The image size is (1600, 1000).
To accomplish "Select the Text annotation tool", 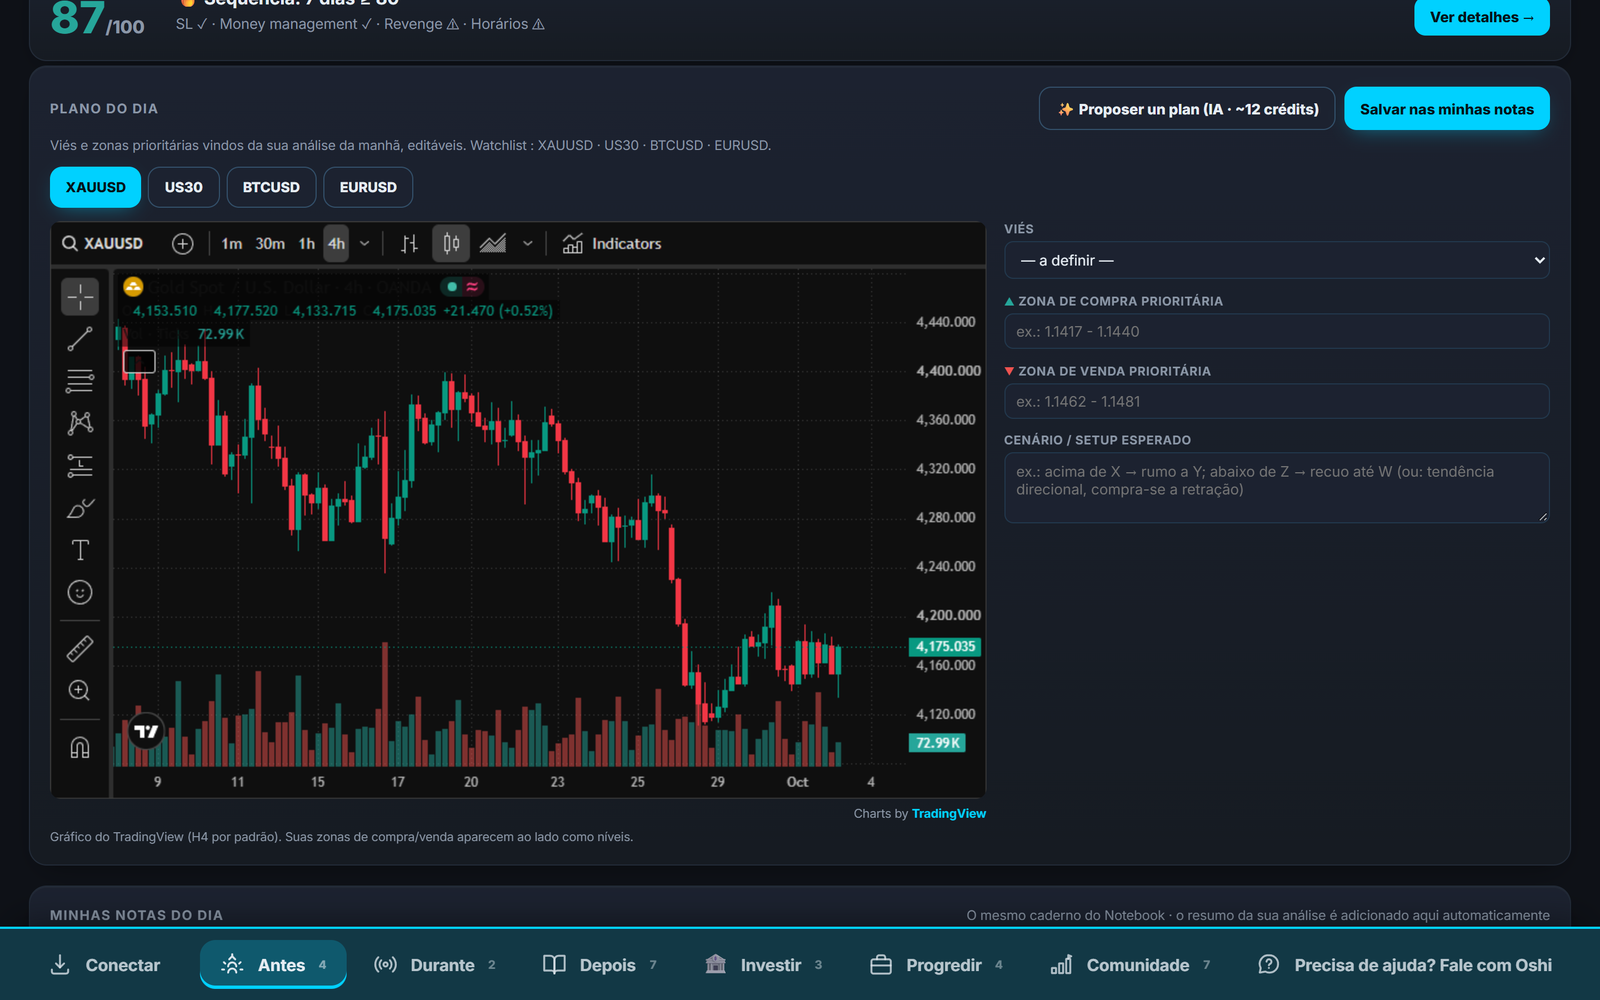I will 80,550.
